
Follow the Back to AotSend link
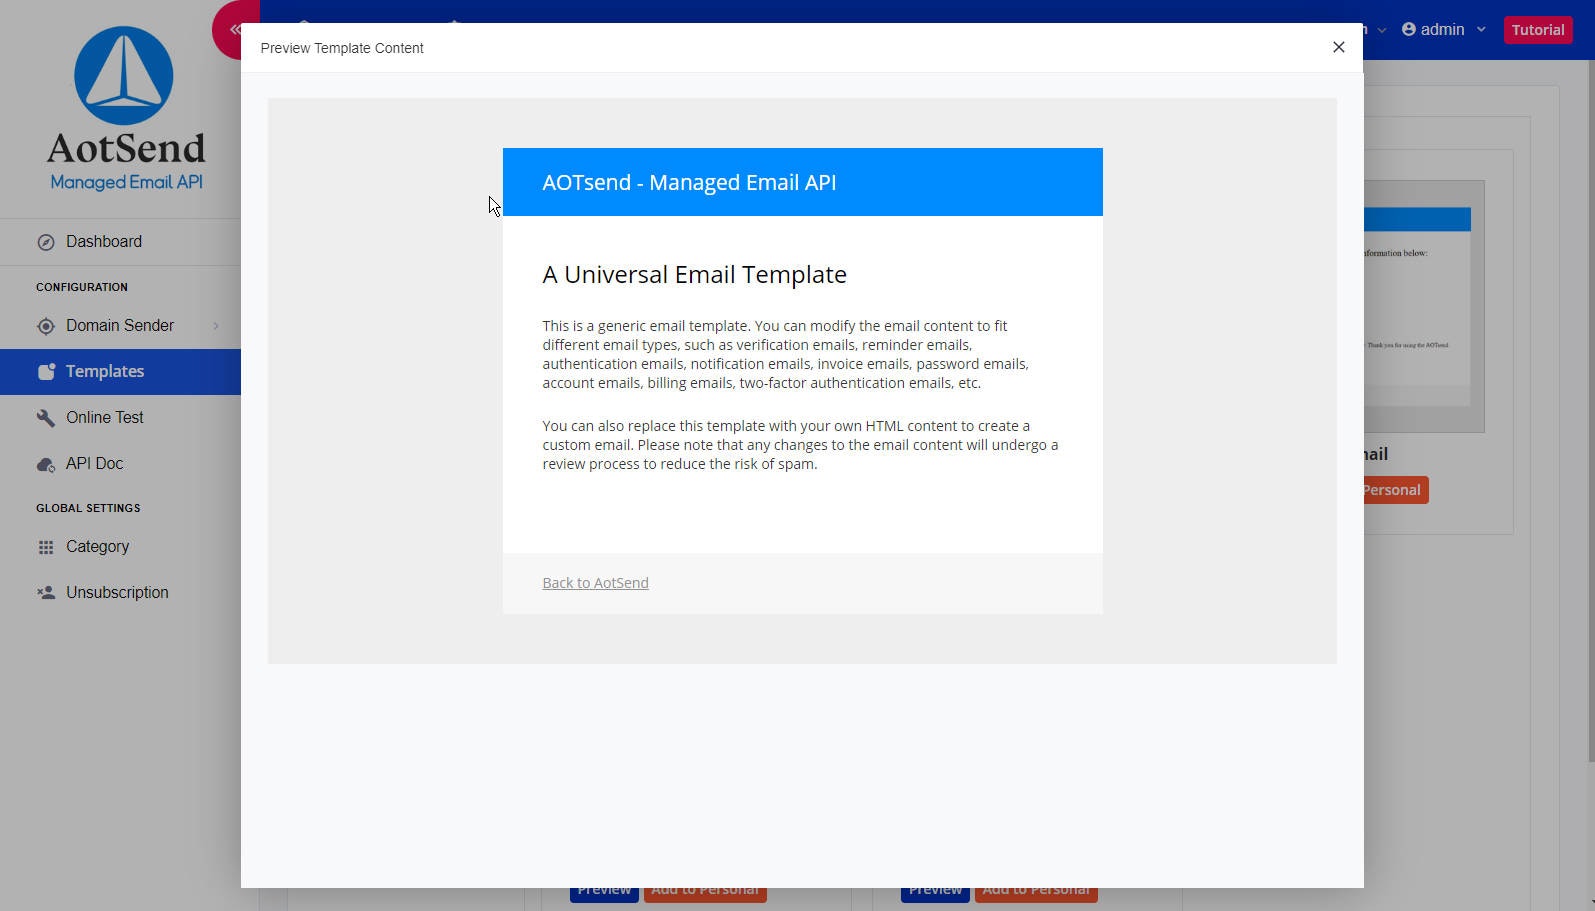tap(595, 583)
